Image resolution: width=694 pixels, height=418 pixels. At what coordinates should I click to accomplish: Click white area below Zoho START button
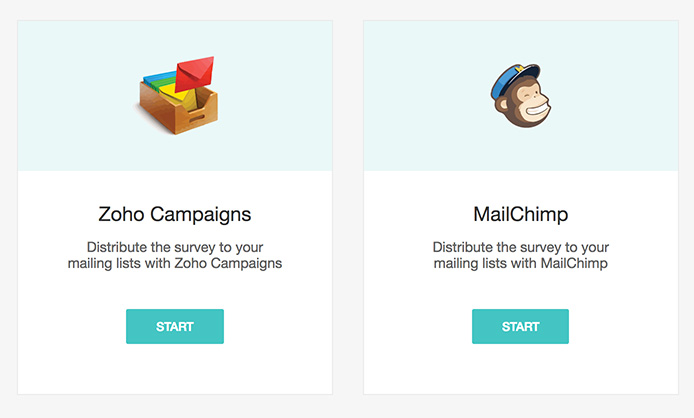(175, 368)
